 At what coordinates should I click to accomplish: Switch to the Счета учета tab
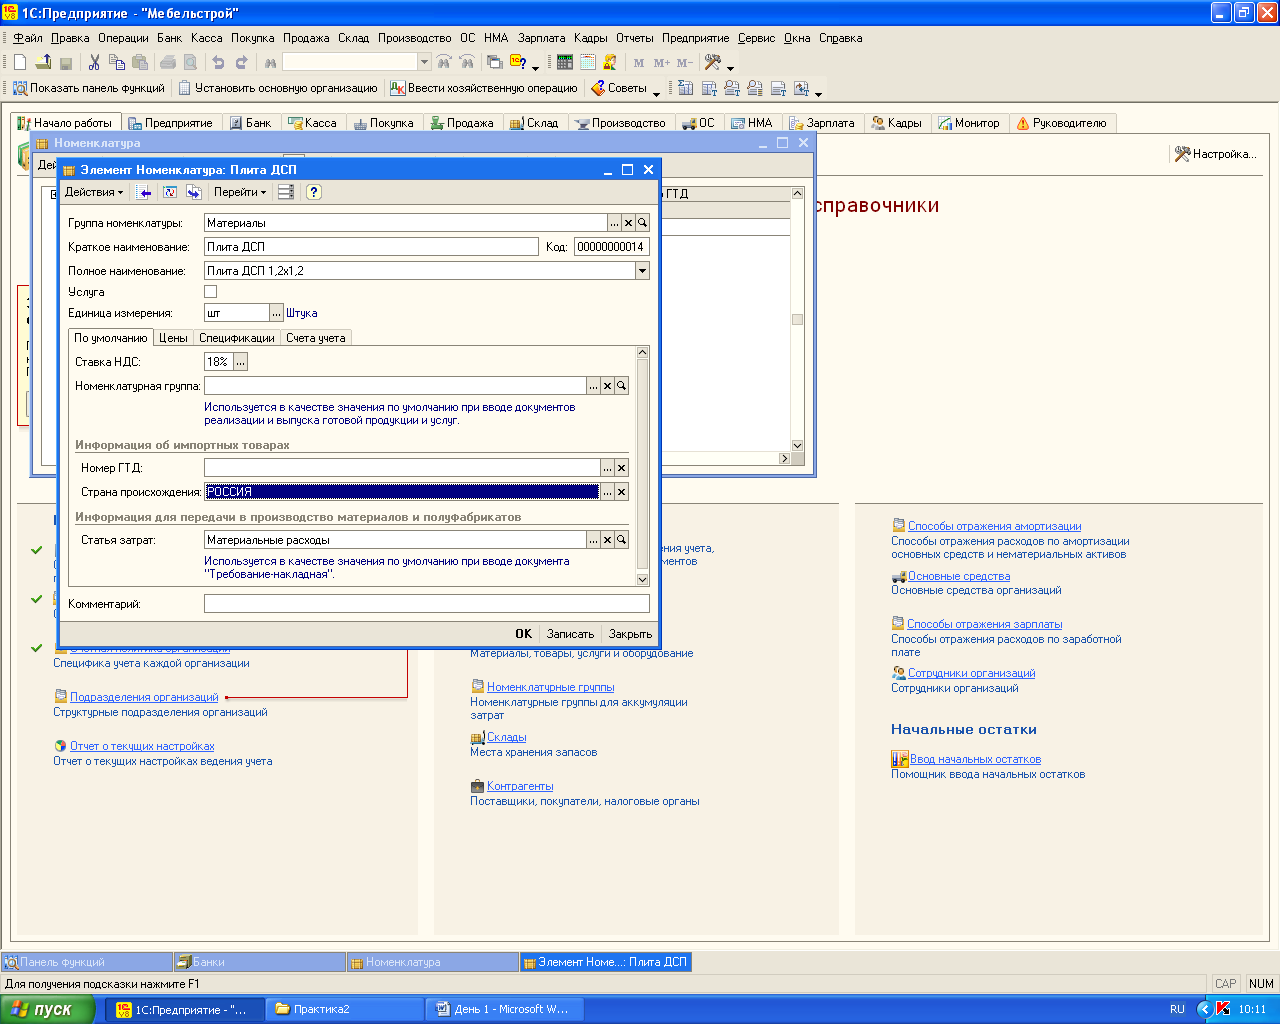316,338
